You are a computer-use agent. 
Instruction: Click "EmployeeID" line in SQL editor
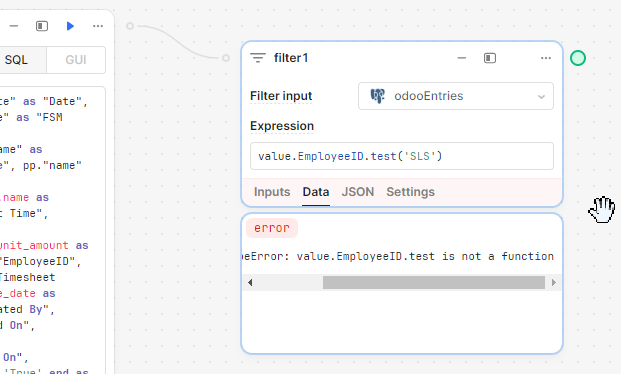click(40, 261)
